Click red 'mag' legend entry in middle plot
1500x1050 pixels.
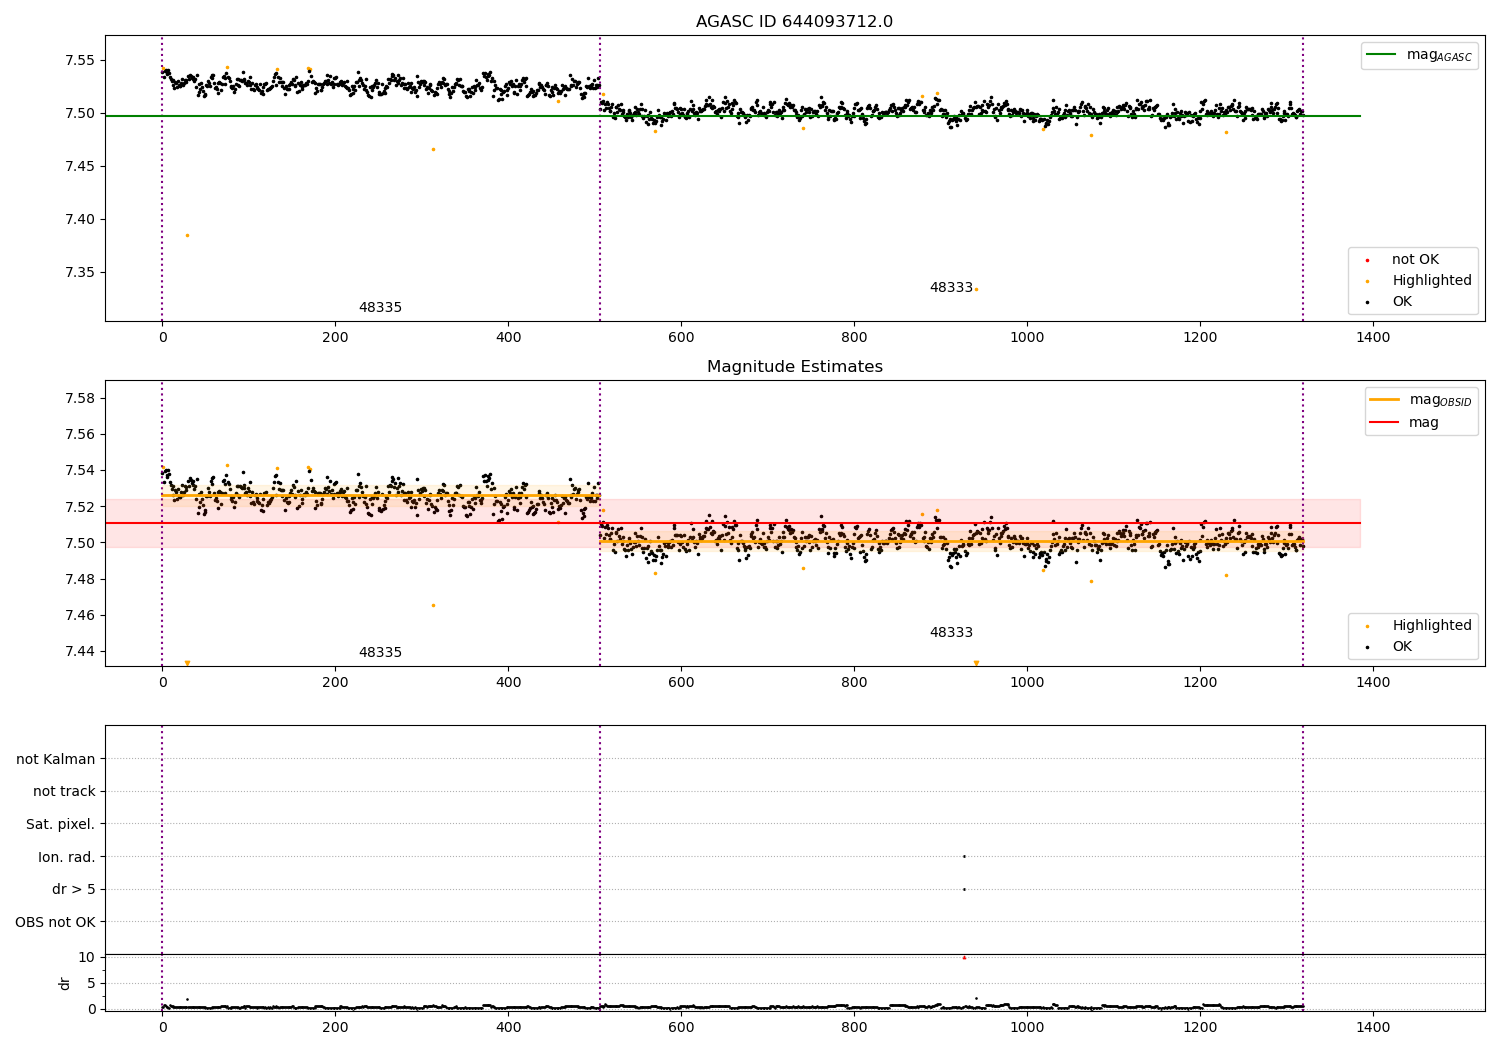tap(1404, 423)
